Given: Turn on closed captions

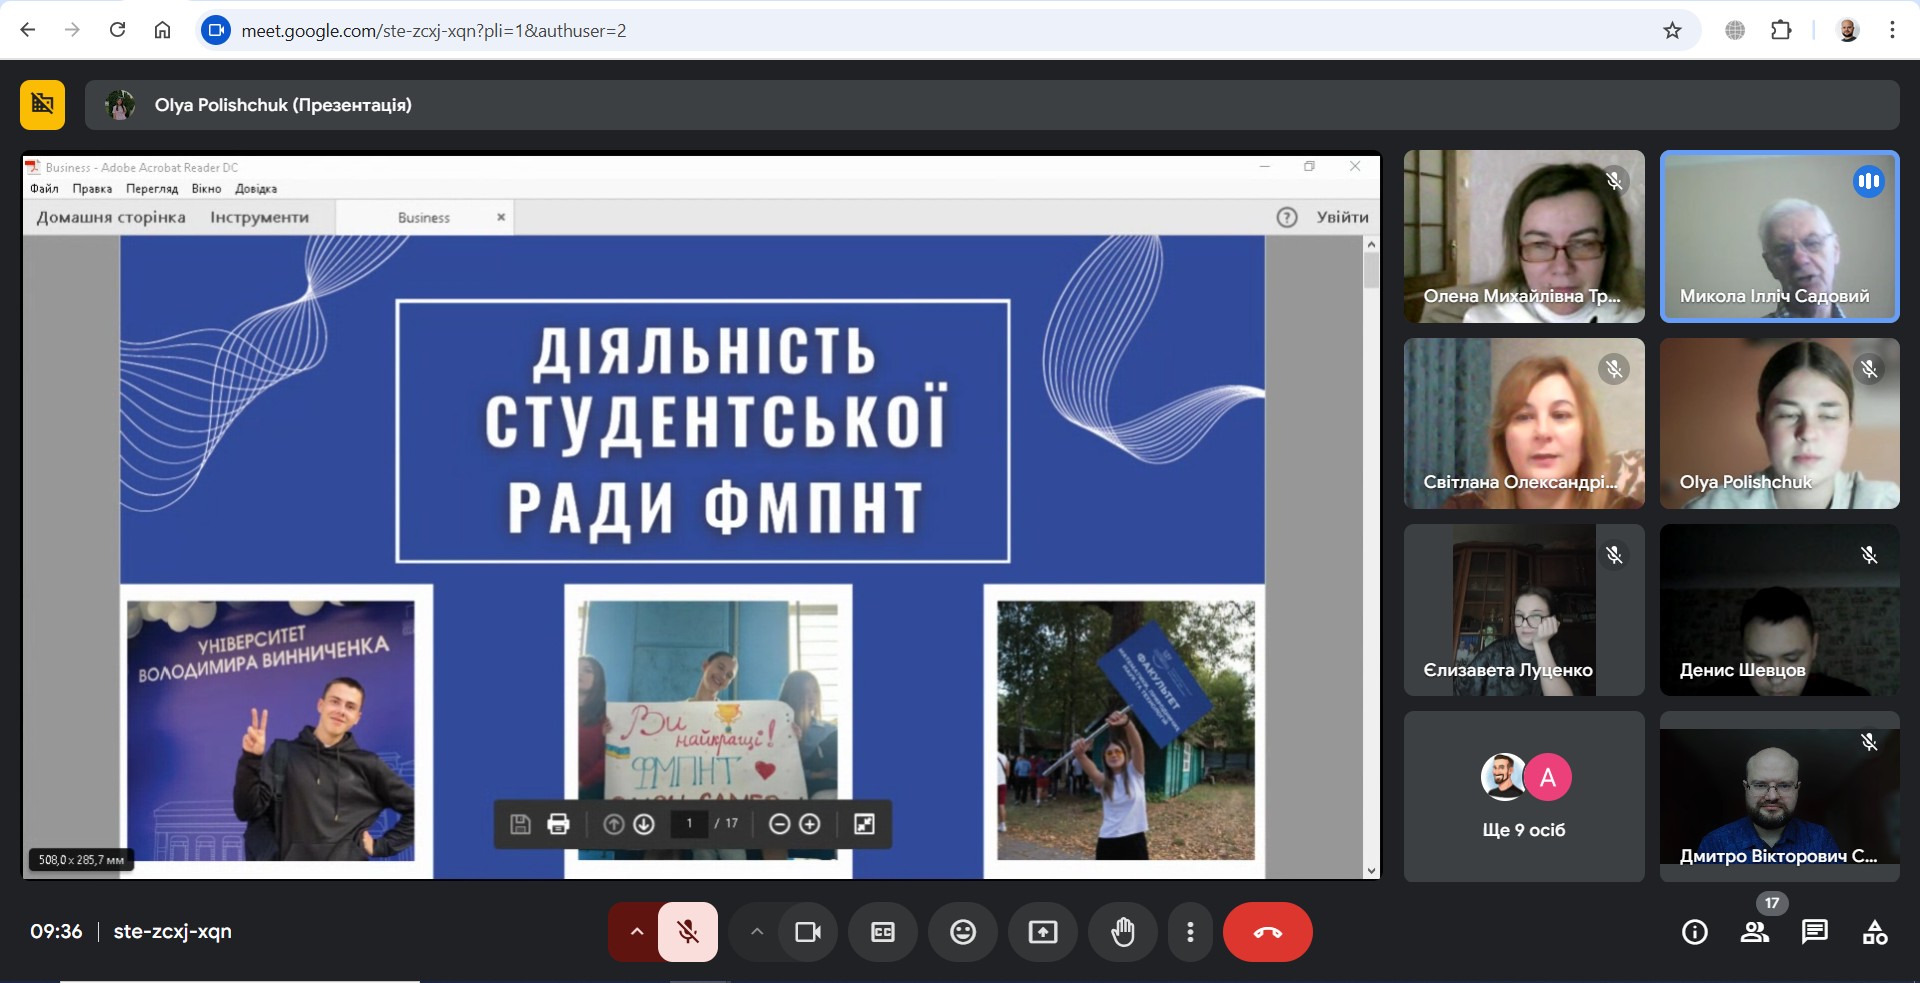Looking at the screenshot, I should (883, 932).
